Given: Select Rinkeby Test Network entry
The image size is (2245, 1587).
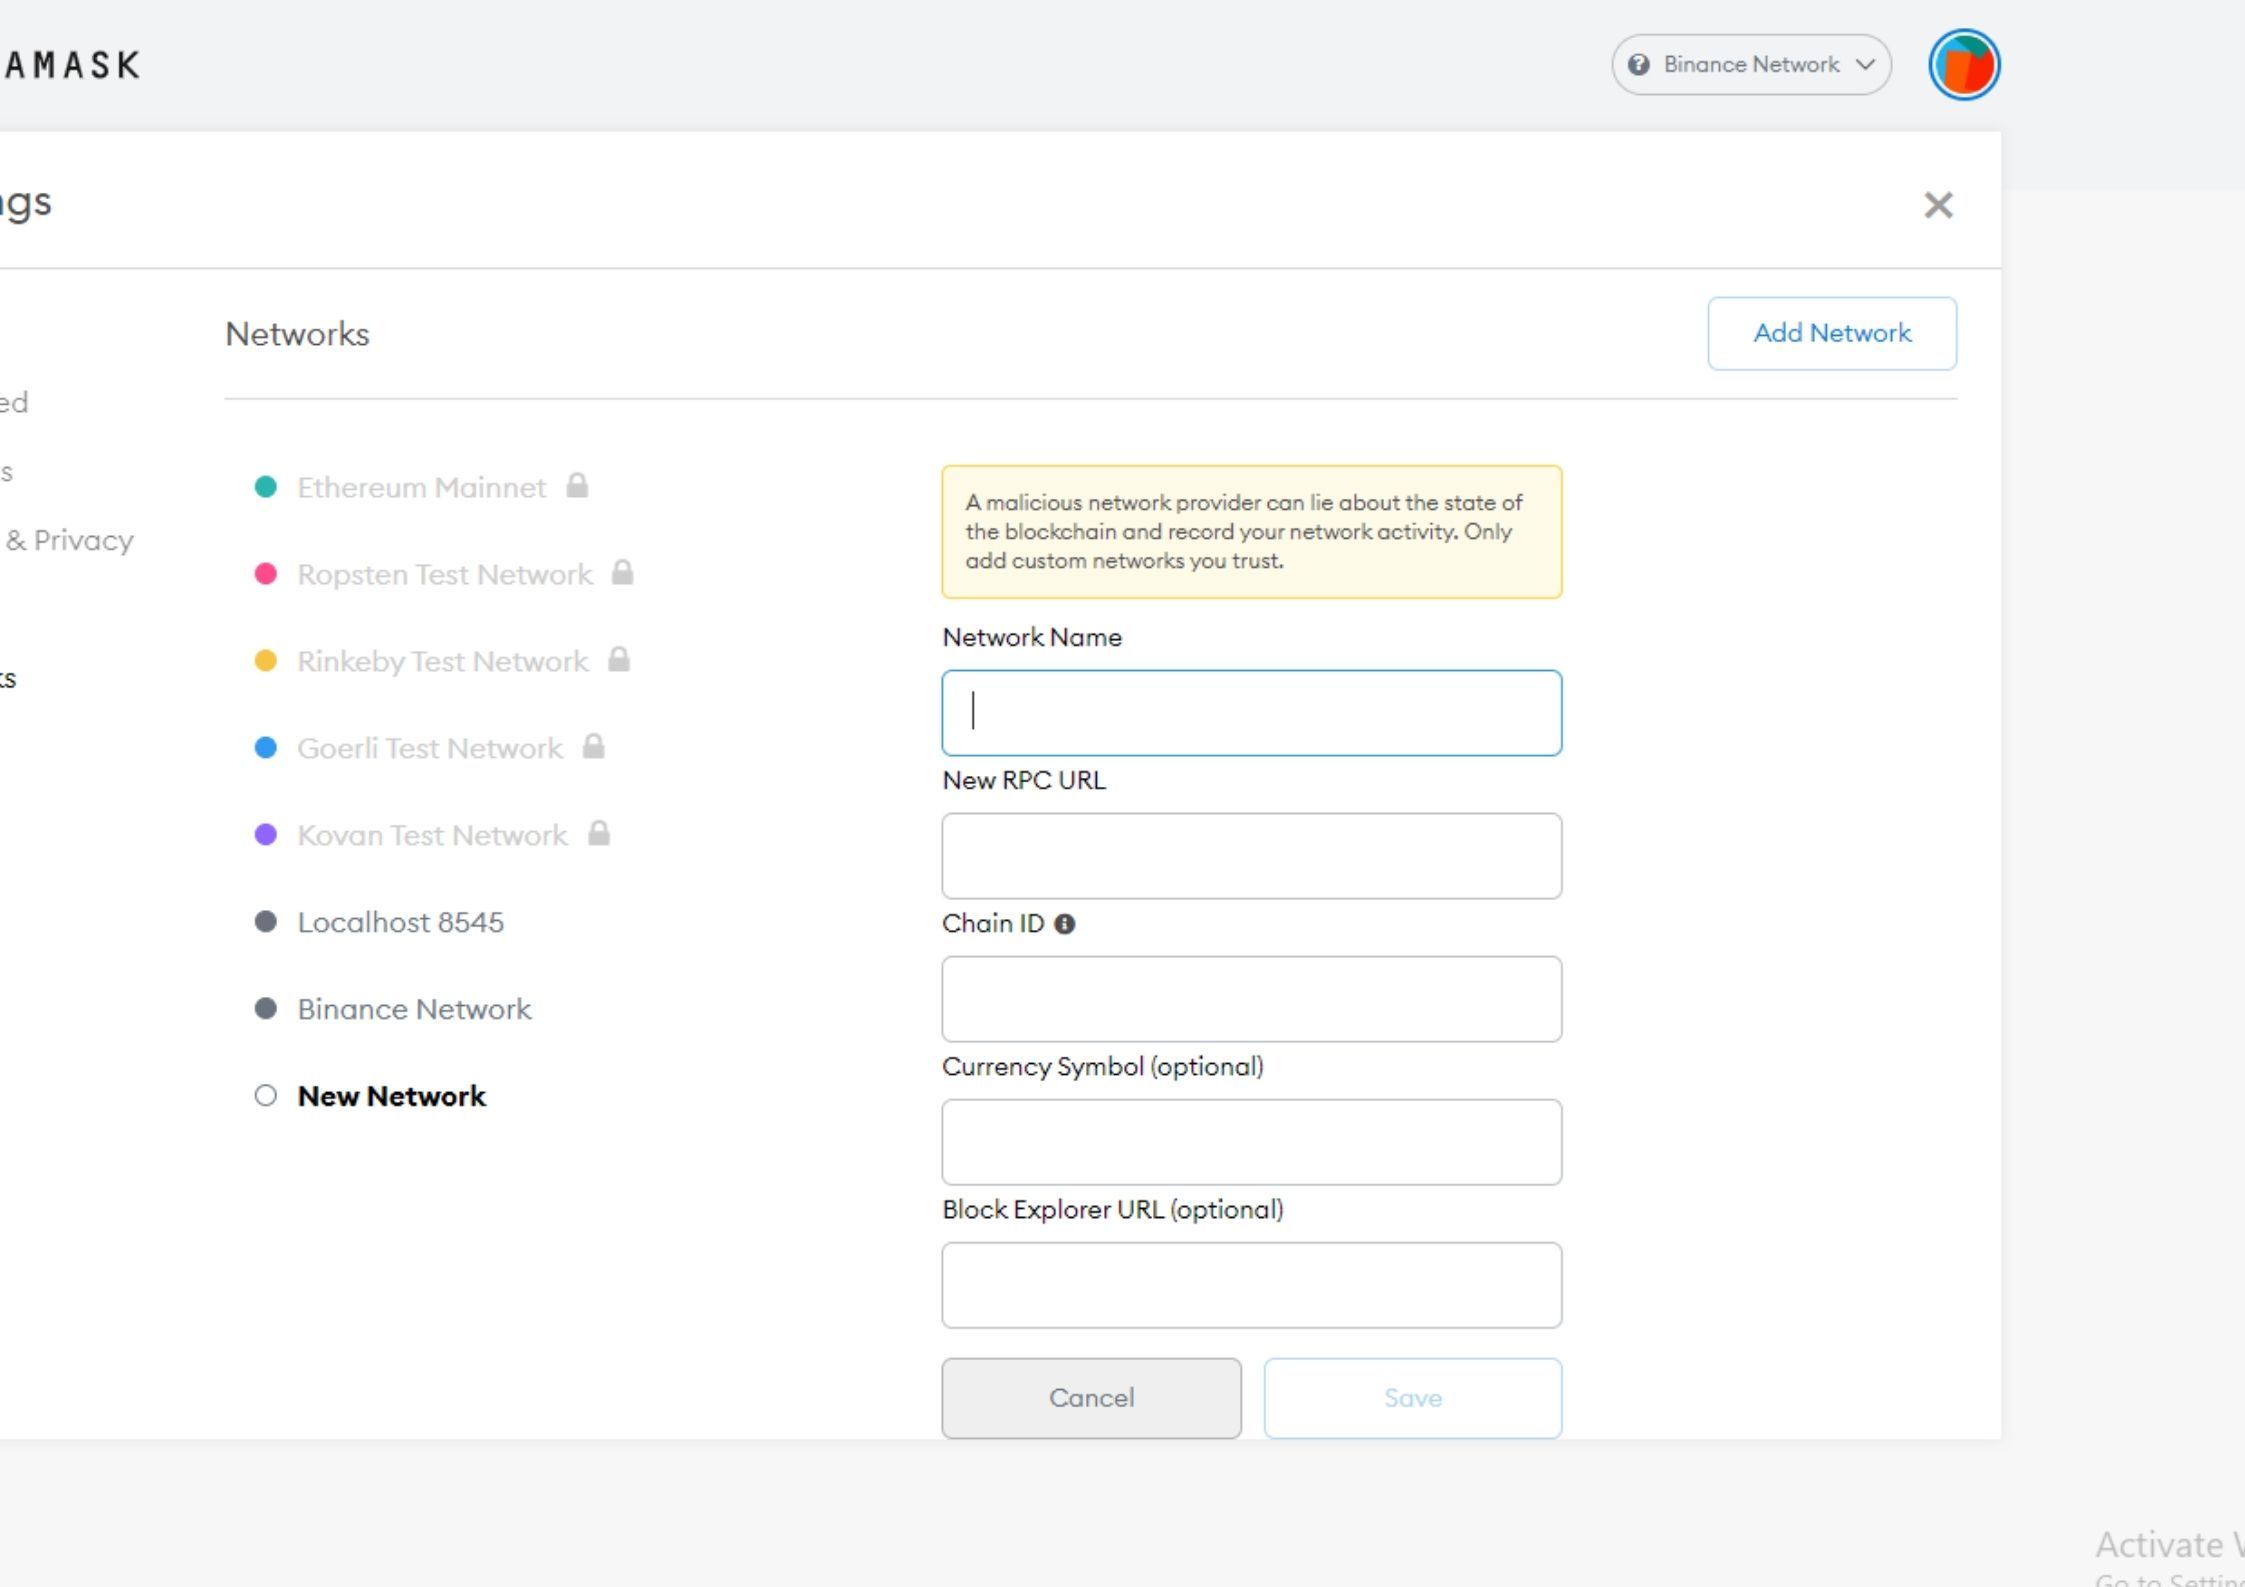Looking at the screenshot, I should (x=443, y=661).
